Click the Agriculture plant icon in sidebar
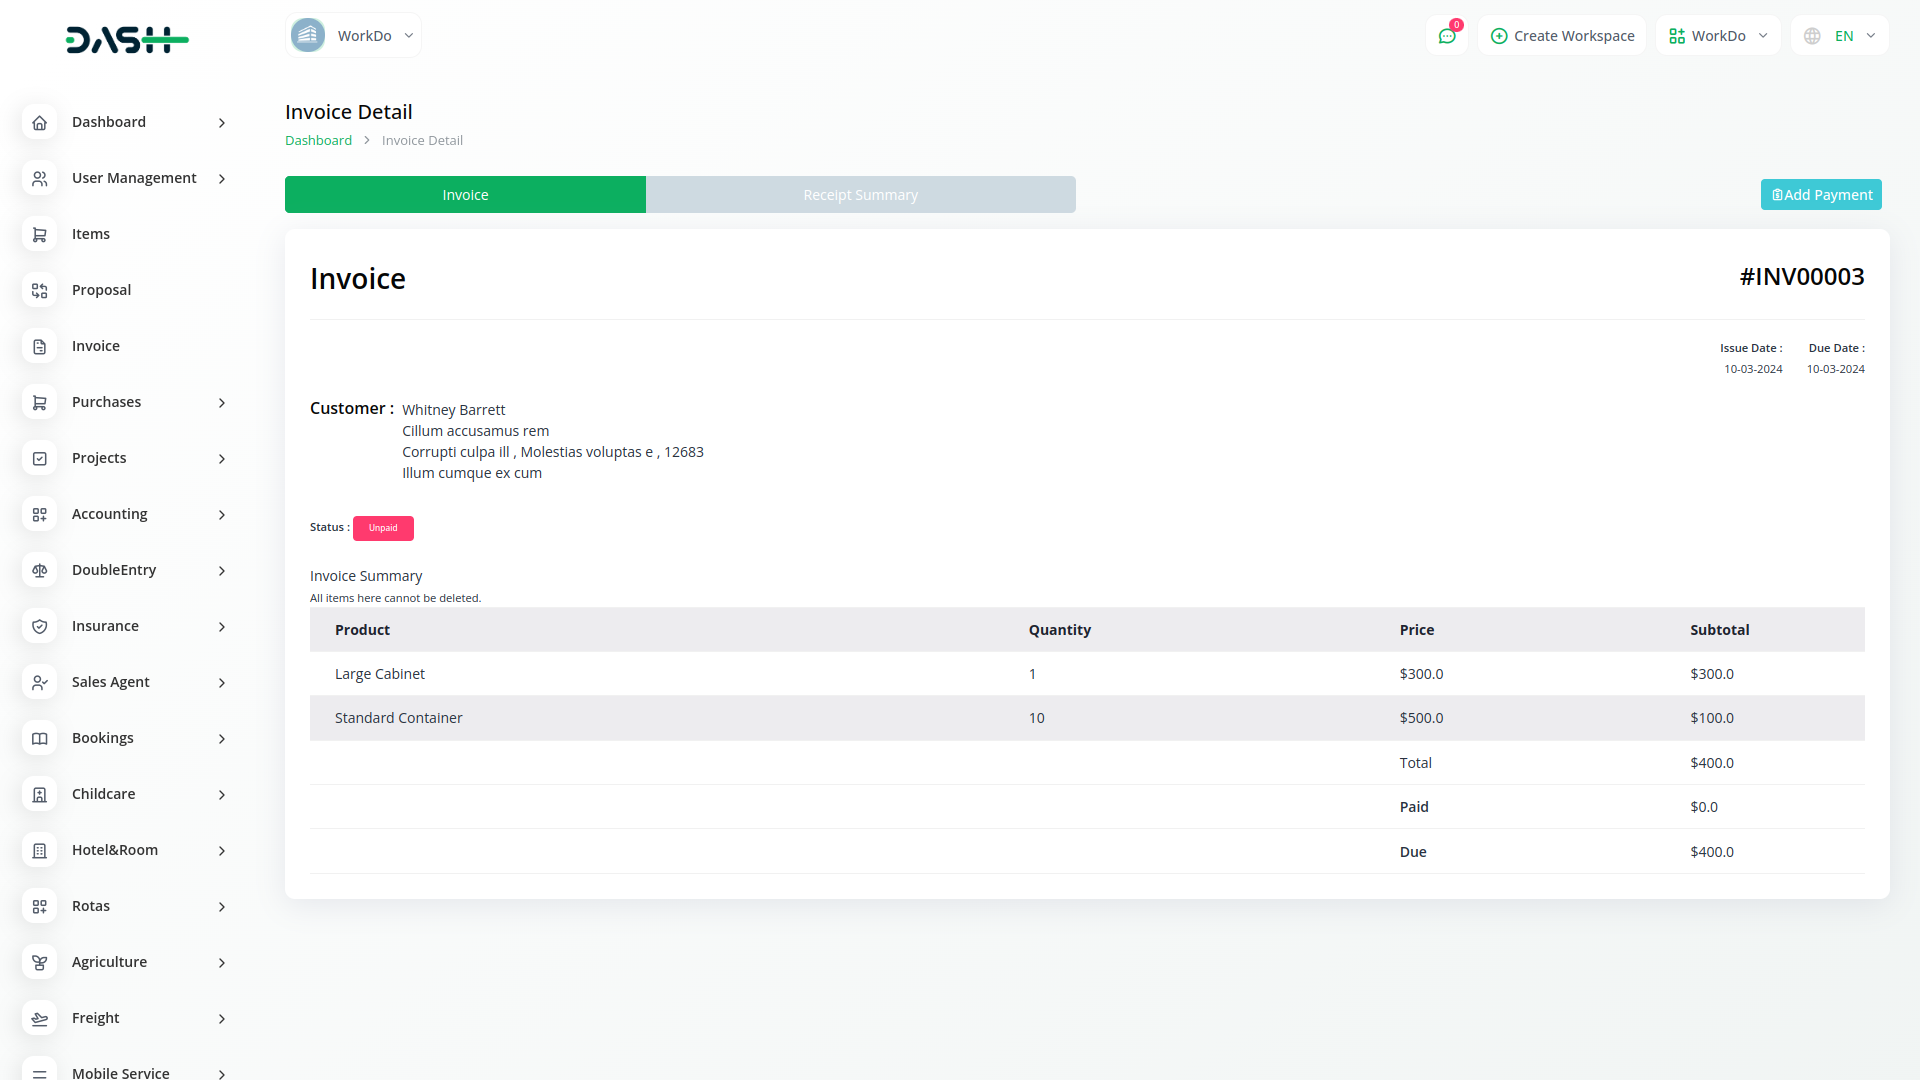 39,962
